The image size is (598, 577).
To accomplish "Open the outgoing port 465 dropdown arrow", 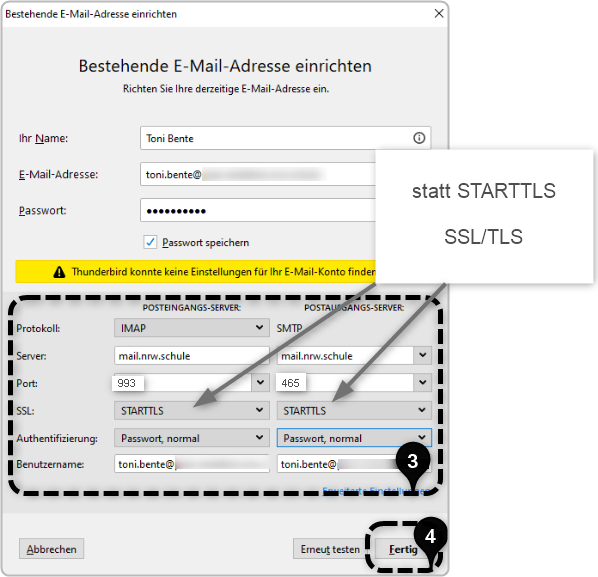I will pyautogui.click(x=422, y=383).
